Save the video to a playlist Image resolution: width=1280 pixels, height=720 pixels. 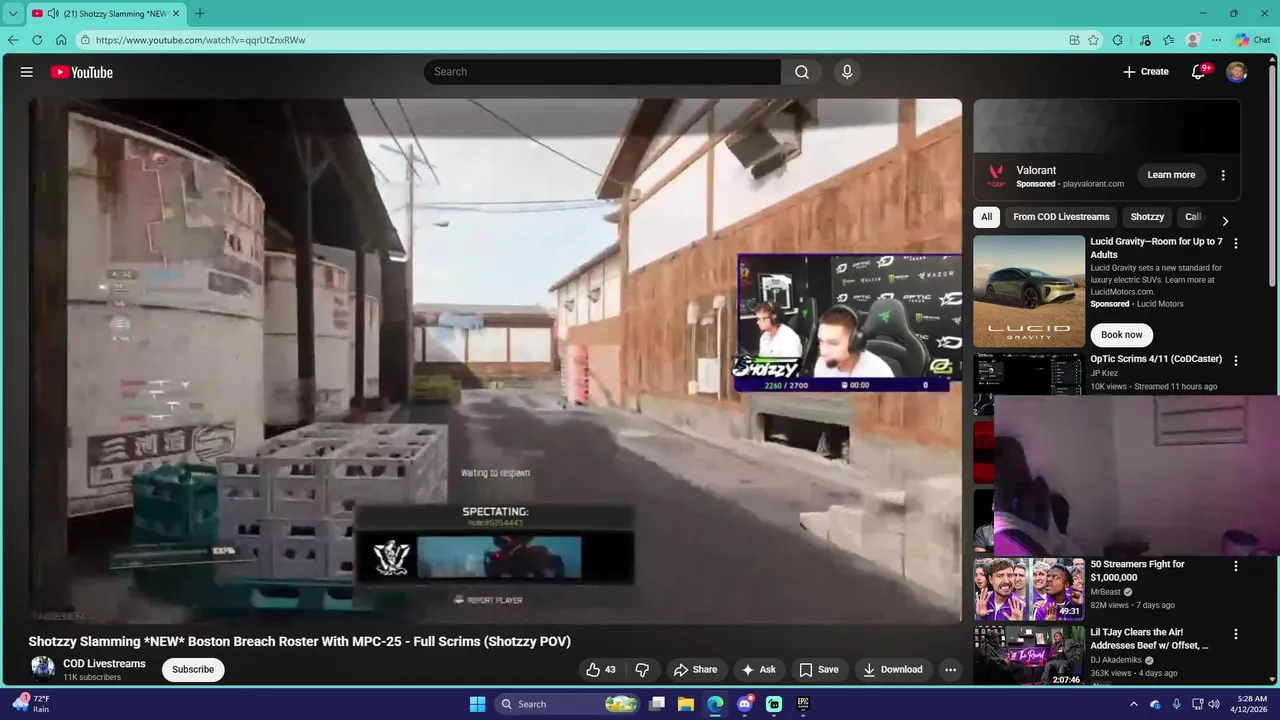point(818,670)
